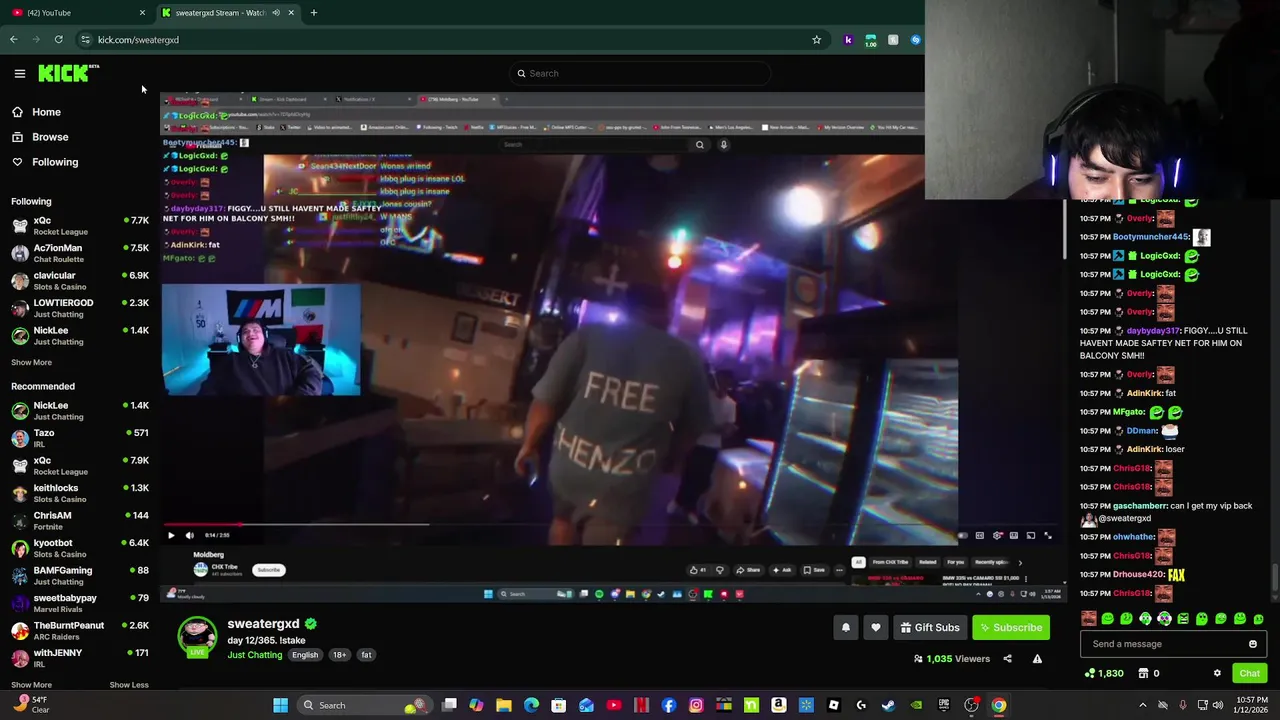Open a new browser tab
Screen dimensions: 1280x720
pyautogui.click(x=313, y=13)
